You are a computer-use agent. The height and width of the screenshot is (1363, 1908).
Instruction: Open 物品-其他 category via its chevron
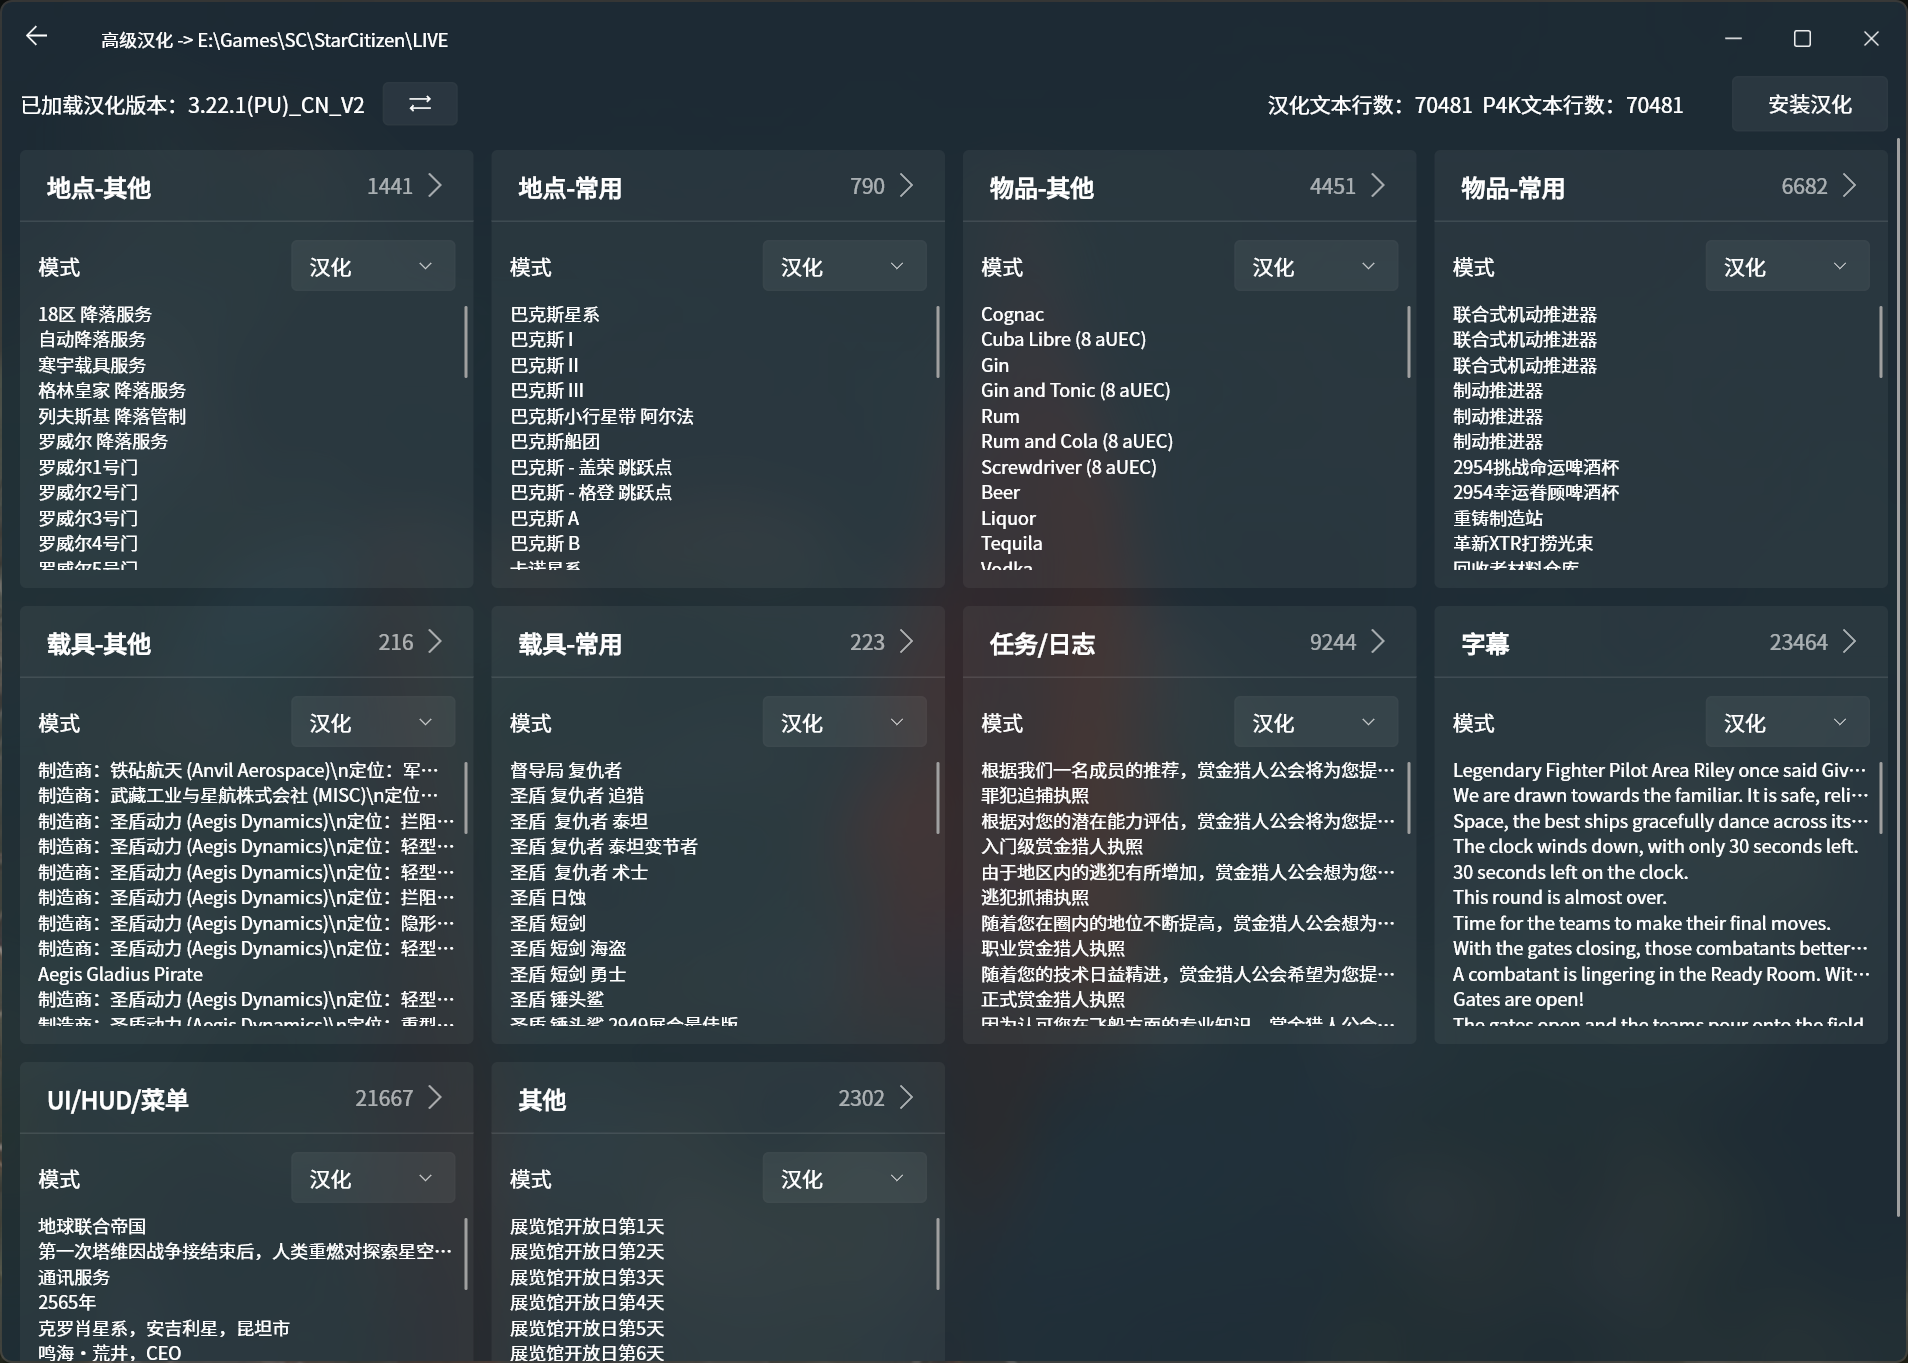[x=1378, y=186]
